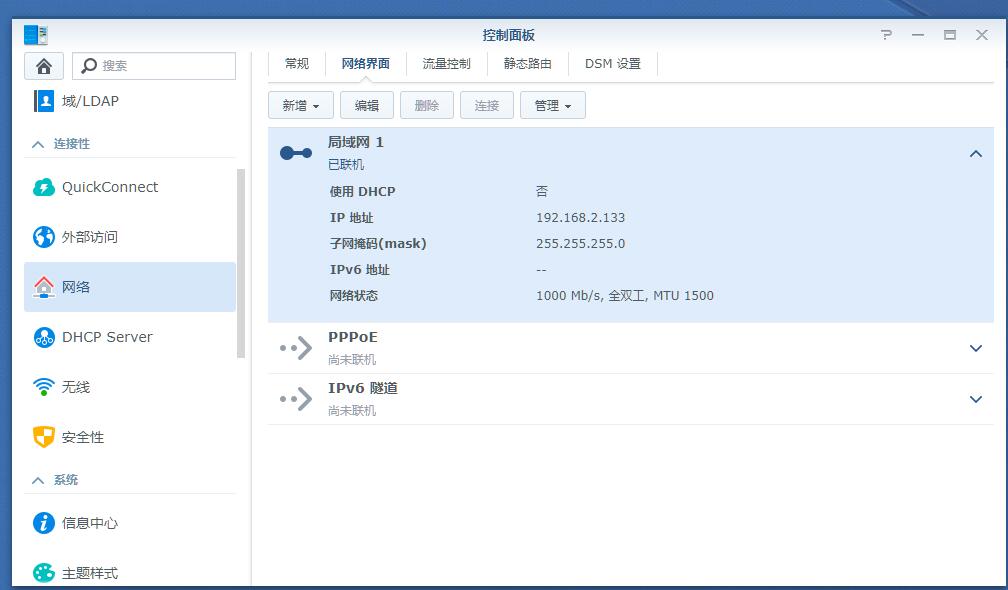Open the External Access (外部访问) section
Viewport: 1008px width, 590px height.
click(x=89, y=237)
